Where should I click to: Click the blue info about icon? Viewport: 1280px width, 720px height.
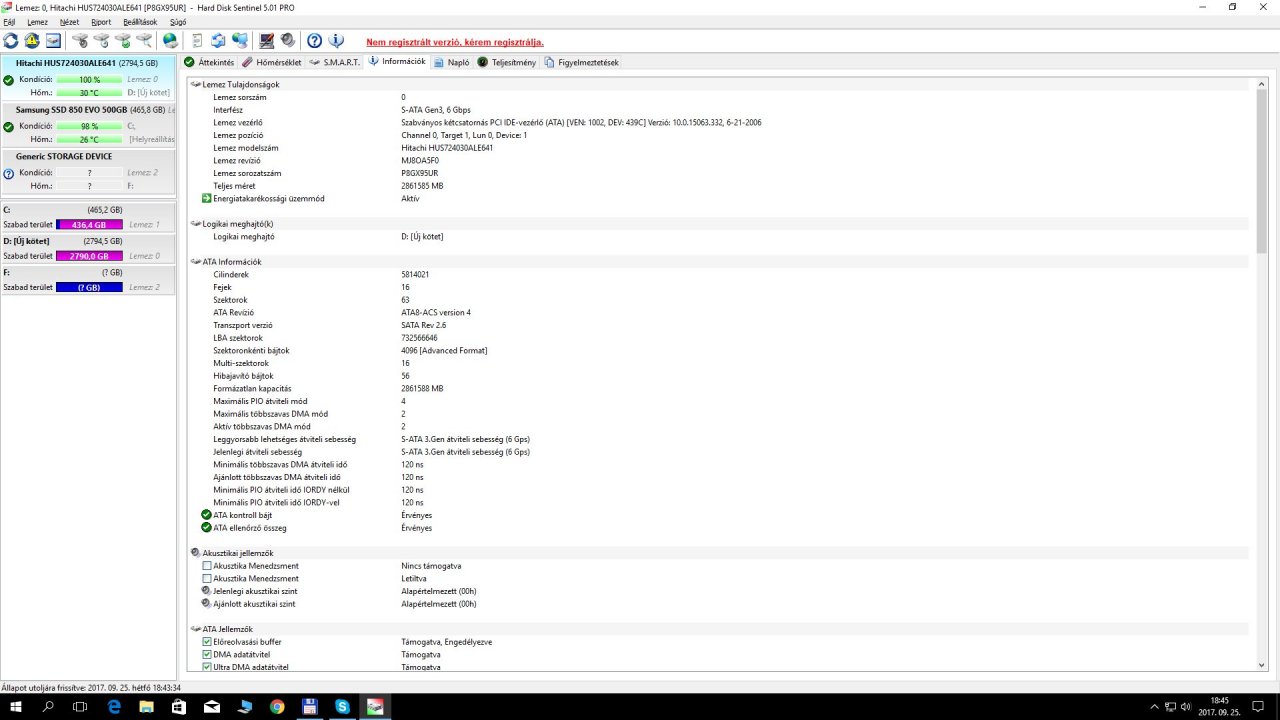click(x=336, y=41)
